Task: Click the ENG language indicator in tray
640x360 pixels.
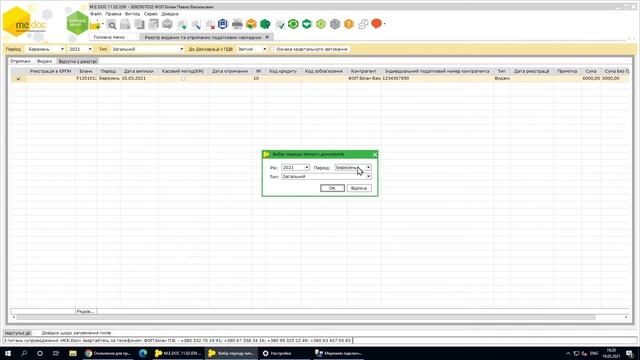Action: (x=594, y=353)
